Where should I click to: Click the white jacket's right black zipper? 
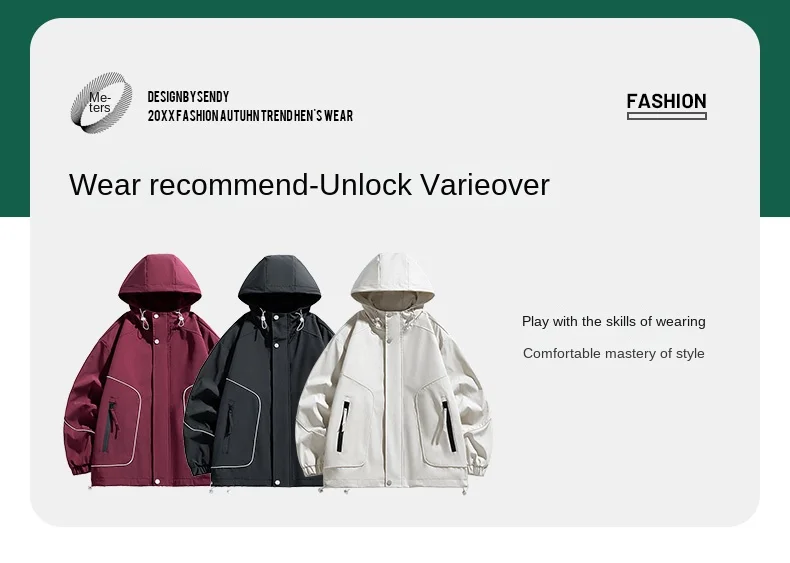click(449, 426)
